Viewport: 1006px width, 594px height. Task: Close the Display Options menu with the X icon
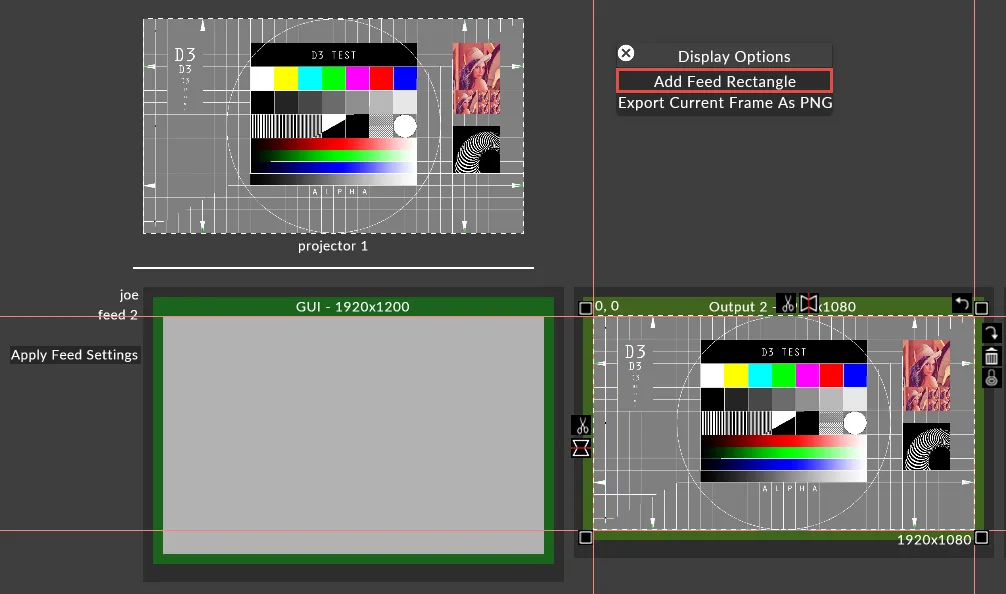[626, 53]
